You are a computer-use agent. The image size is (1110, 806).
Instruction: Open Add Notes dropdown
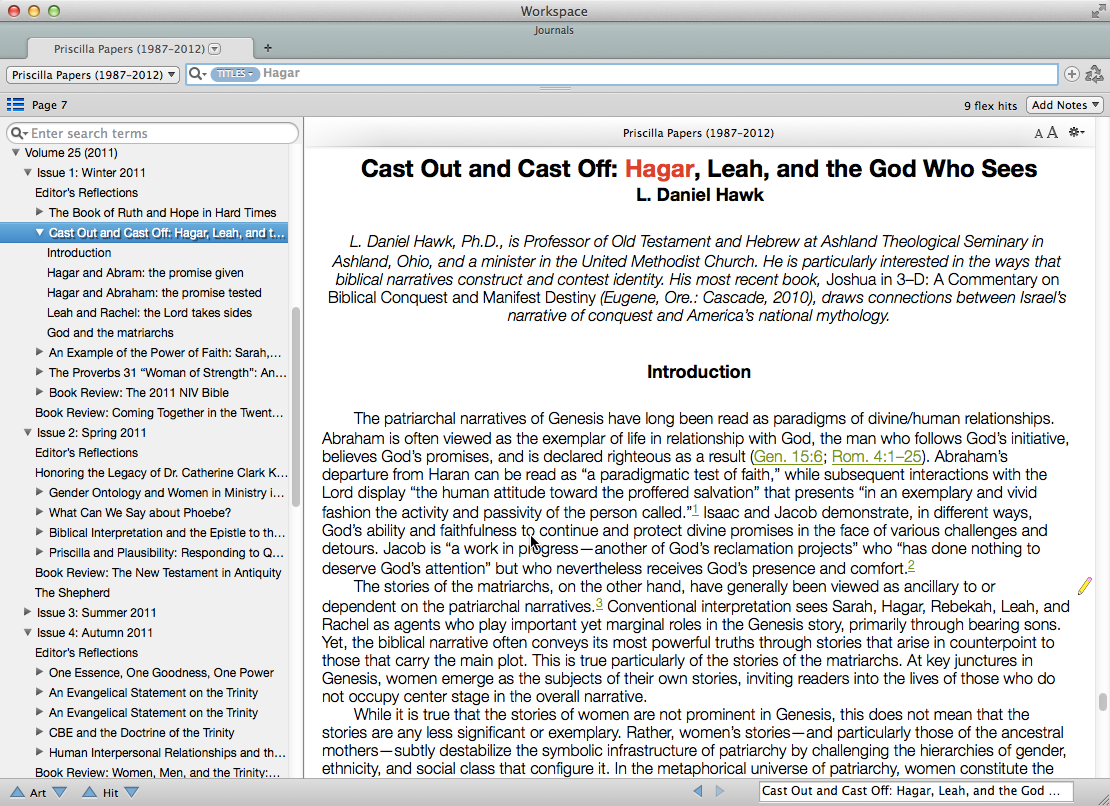click(1065, 105)
